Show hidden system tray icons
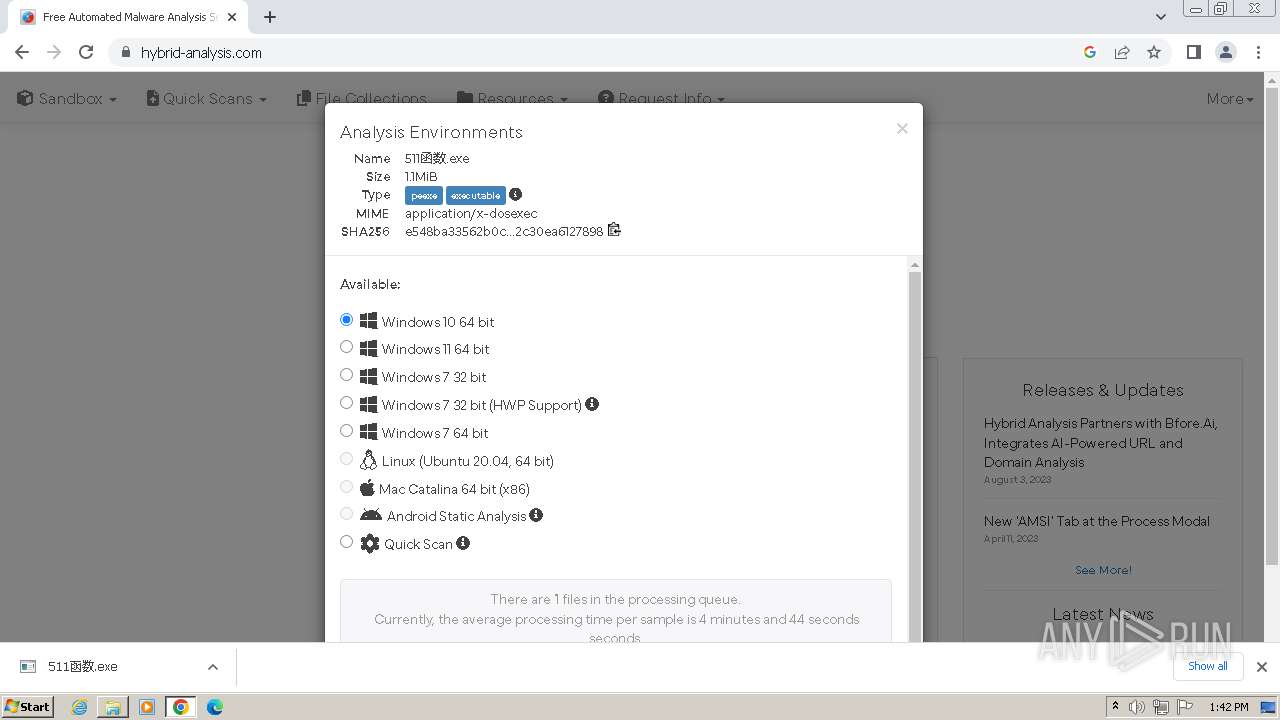The width and height of the screenshot is (1280, 720). (1115, 706)
